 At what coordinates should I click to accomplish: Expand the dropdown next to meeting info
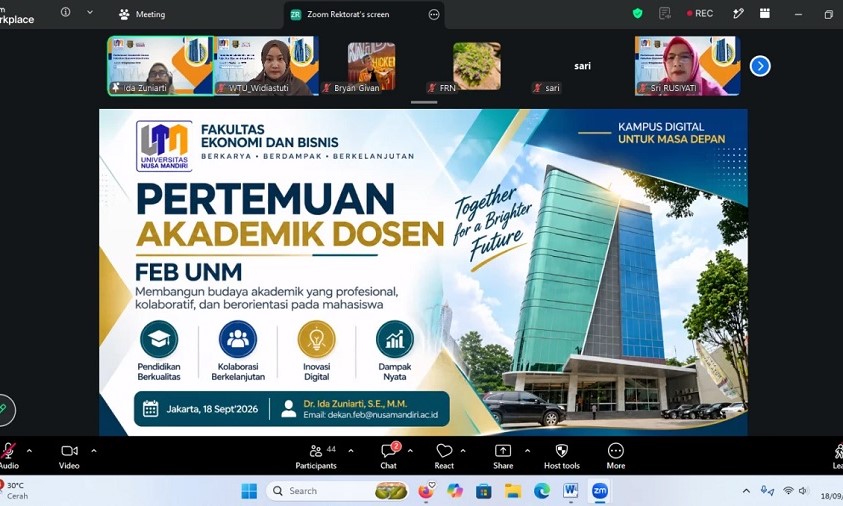[90, 12]
